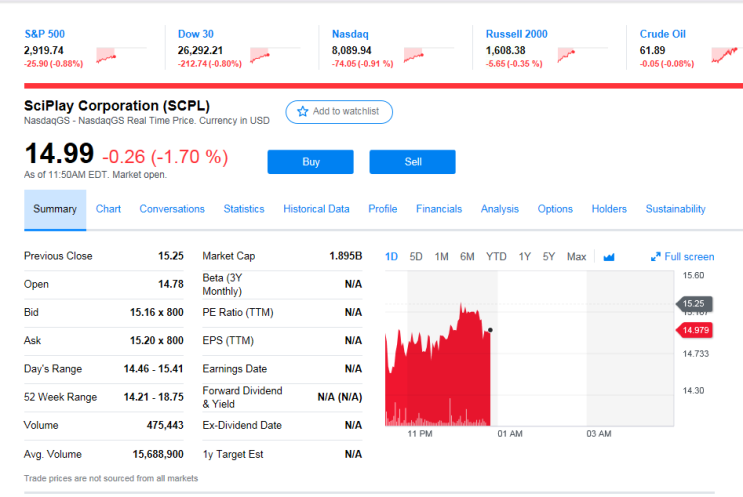Screen dimensions: 743x497
Task: Open the Crude Oil mini sparkline chart
Action: (727, 55)
